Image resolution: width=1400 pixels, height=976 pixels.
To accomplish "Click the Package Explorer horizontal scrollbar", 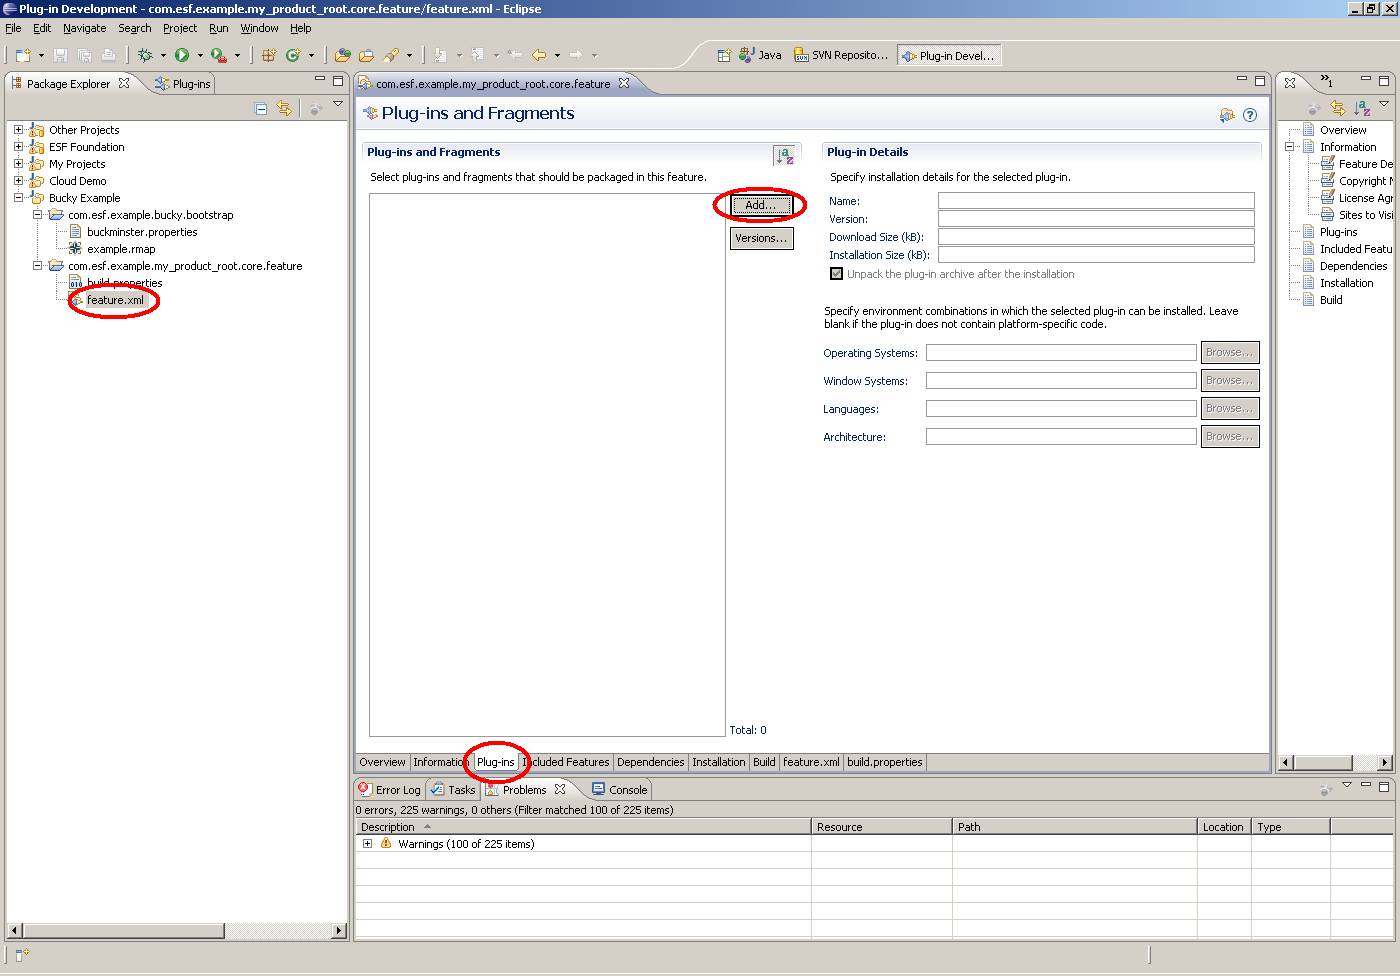I will 176,931.
